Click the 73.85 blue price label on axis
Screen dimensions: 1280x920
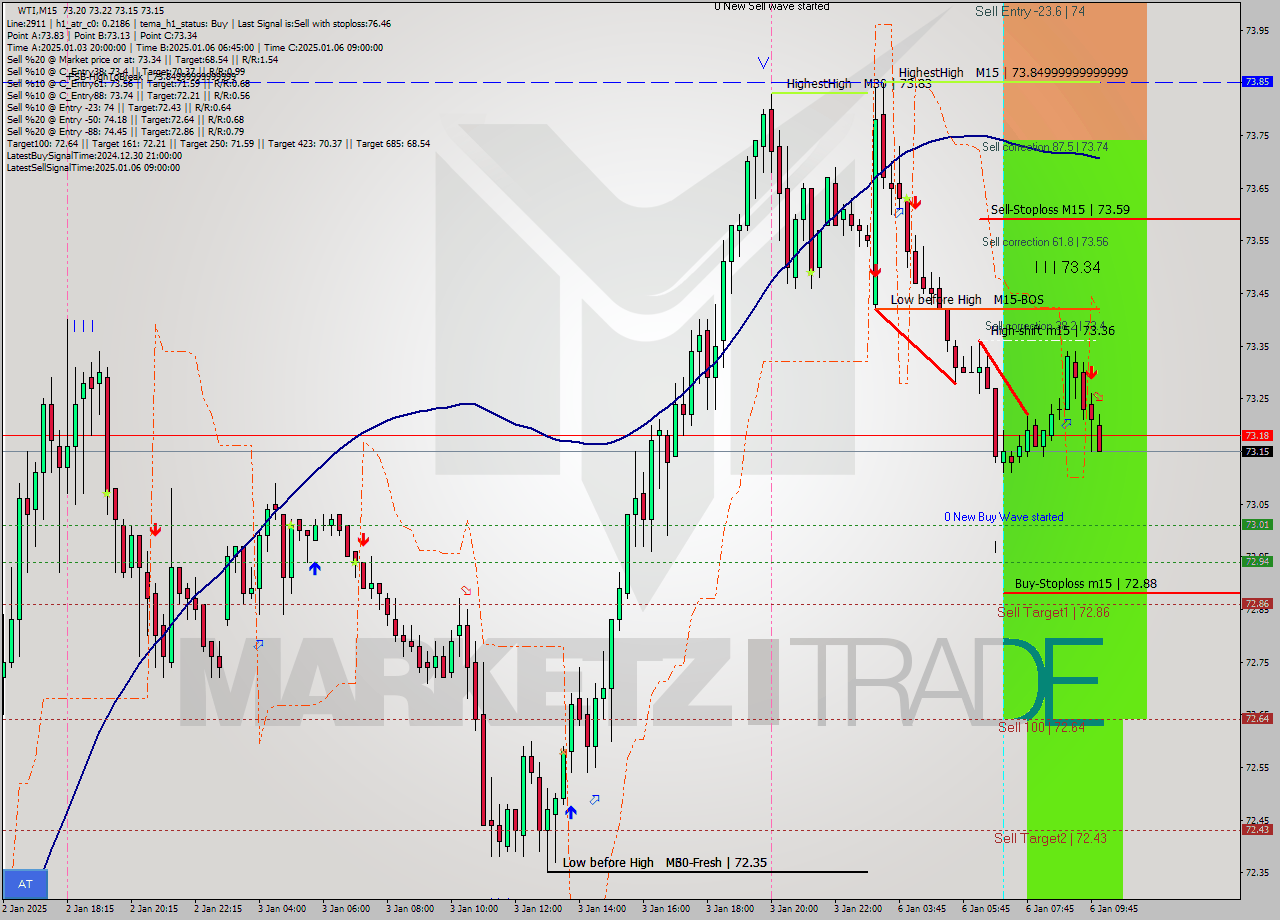click(x=1257, y=82)
